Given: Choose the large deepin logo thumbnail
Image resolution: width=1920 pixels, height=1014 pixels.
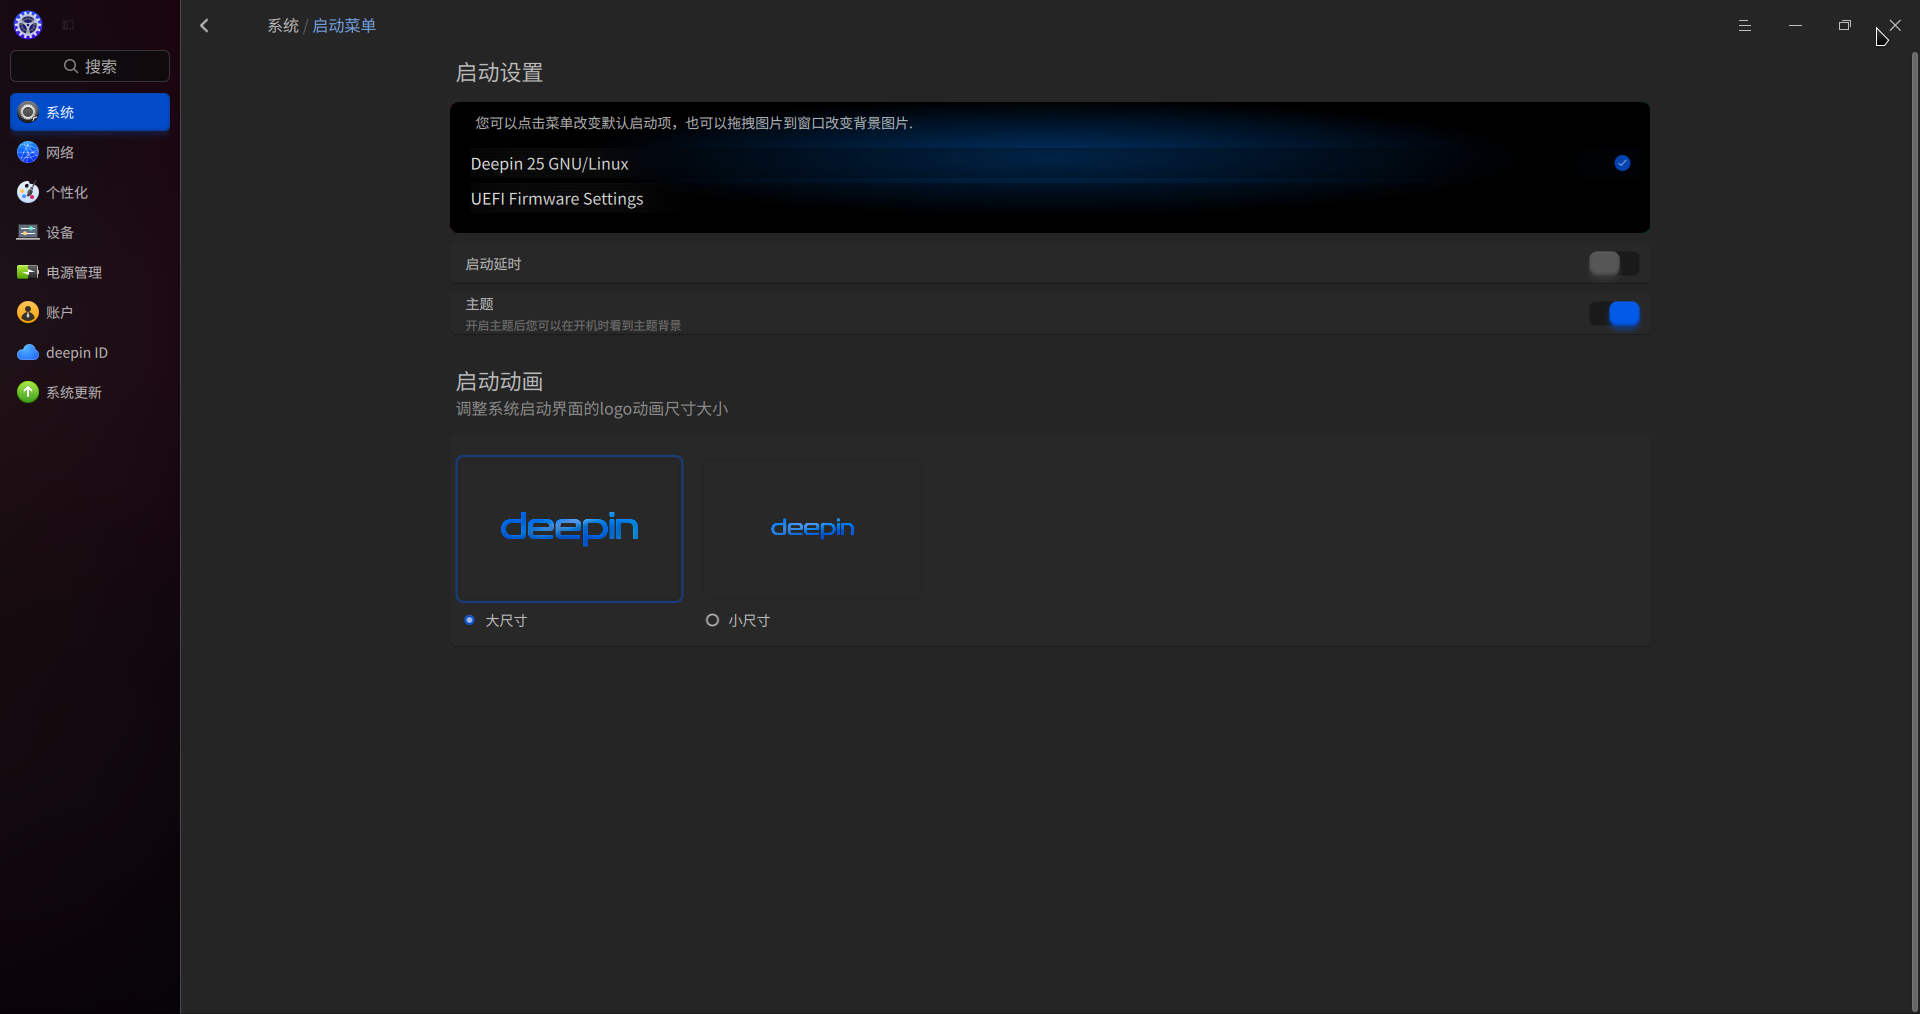Looking at the screenshot, I should (569, 529).
